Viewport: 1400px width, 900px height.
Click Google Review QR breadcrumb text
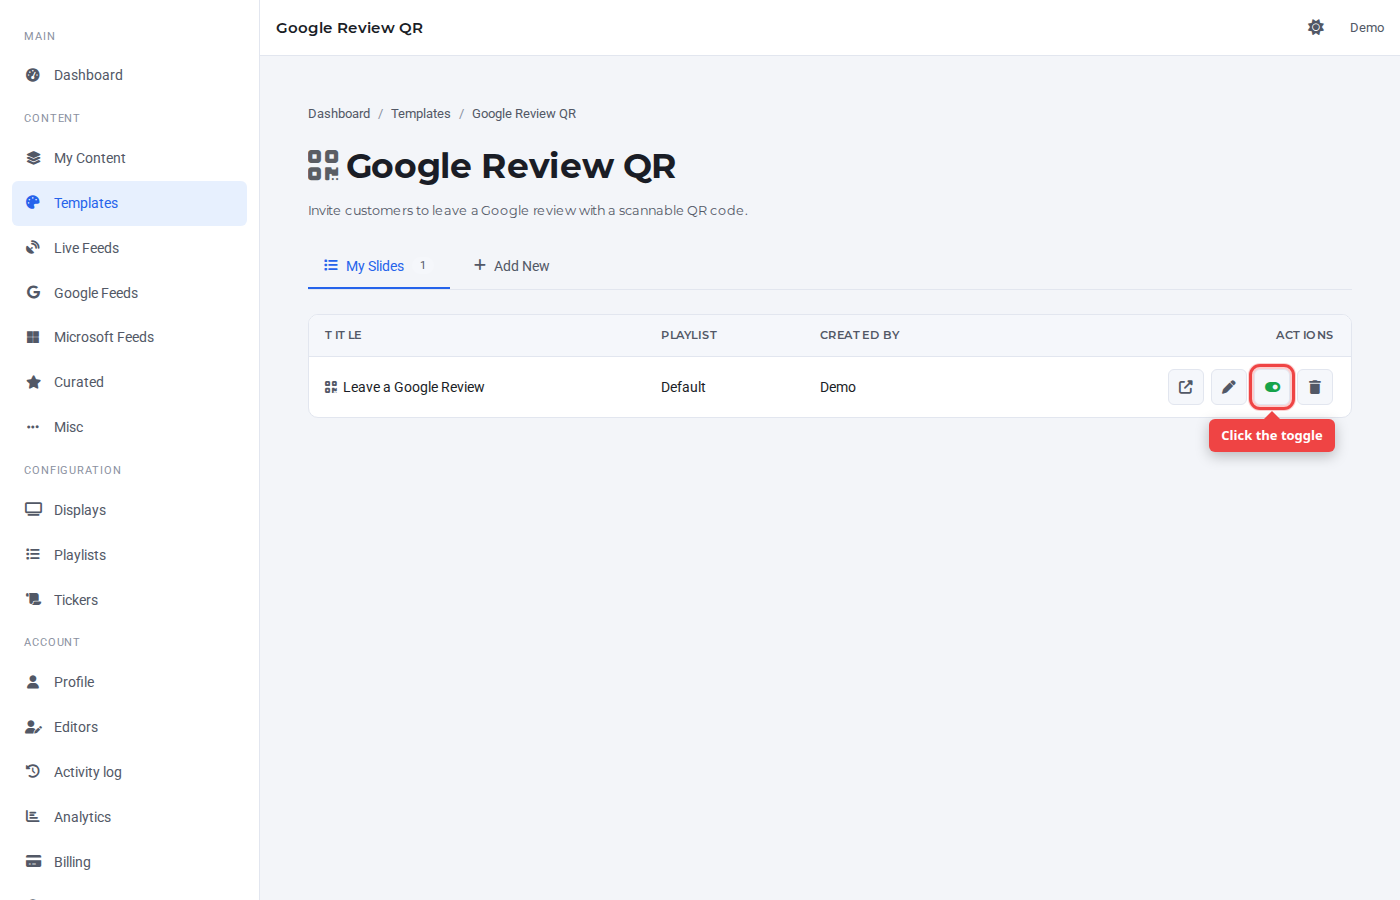(x=524, y=114)
